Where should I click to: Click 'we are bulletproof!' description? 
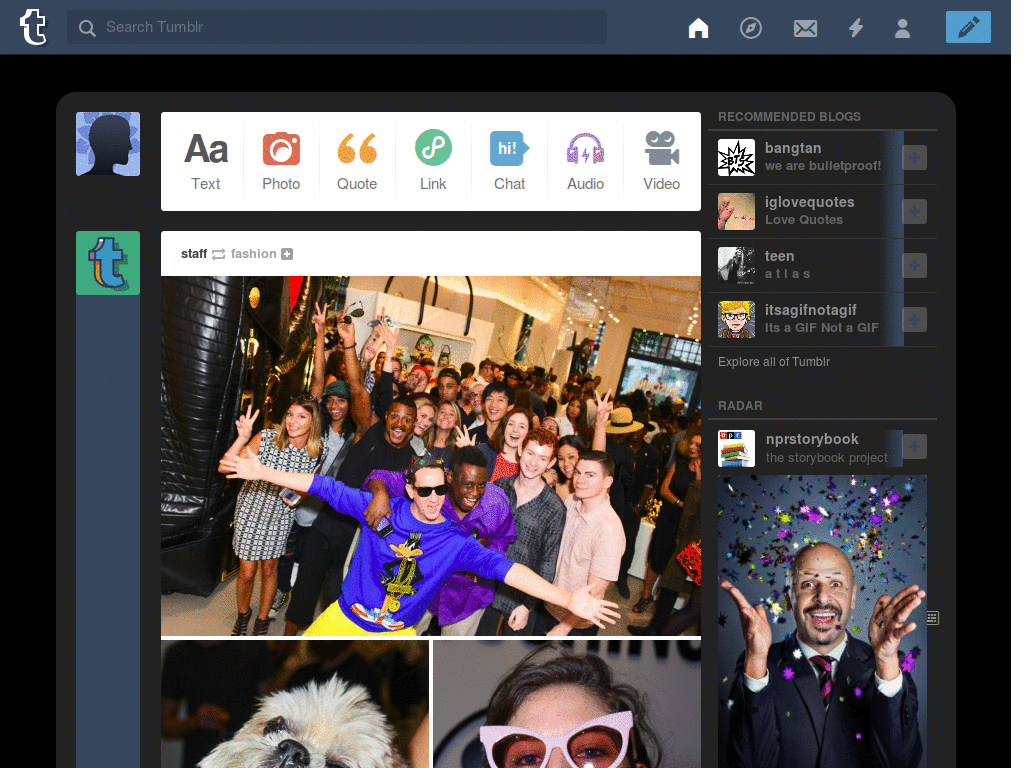pyautogui.click(x=823, y=166)
